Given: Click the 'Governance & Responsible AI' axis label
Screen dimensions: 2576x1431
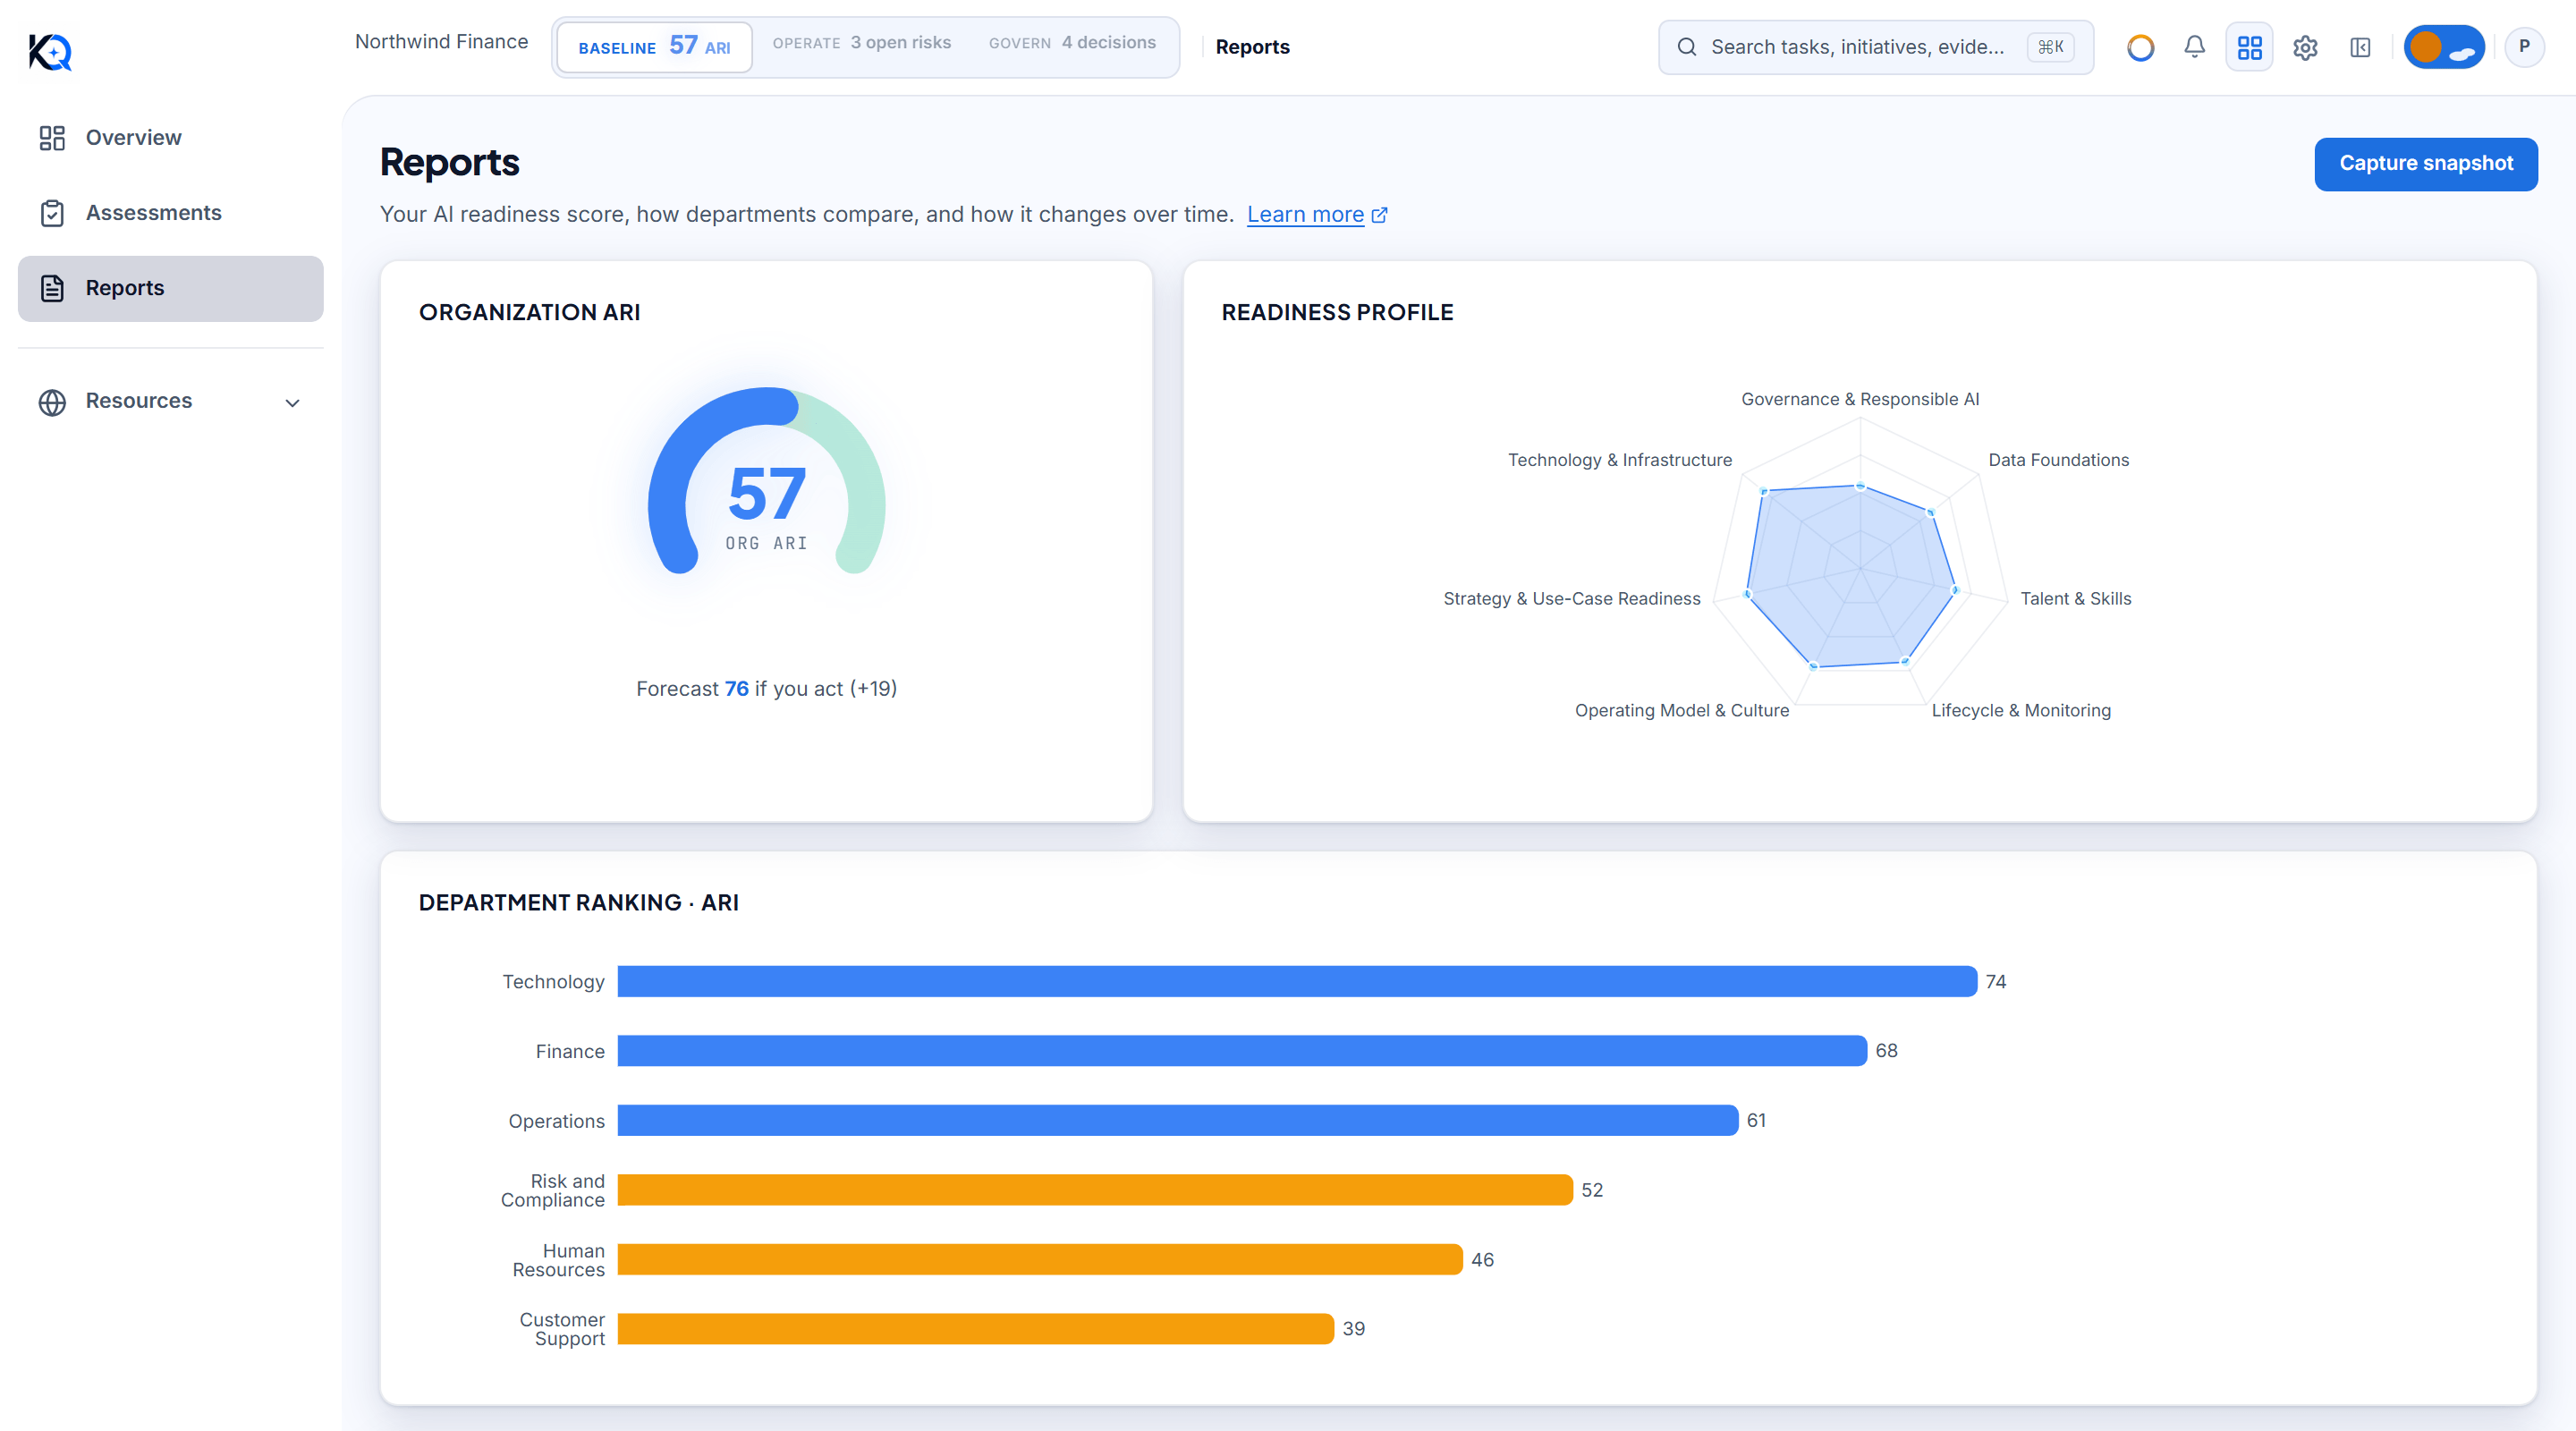Looking at the screenshot, I should coord(1860,399).
